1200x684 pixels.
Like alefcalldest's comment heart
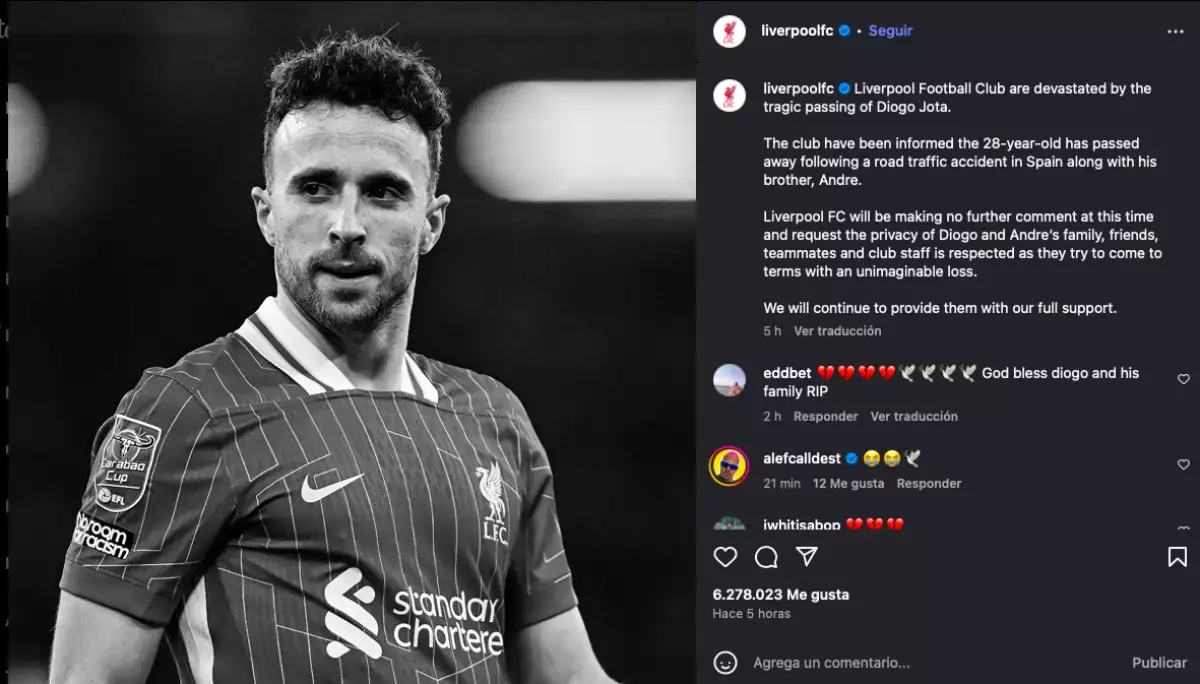click(x=1183, y=465)
